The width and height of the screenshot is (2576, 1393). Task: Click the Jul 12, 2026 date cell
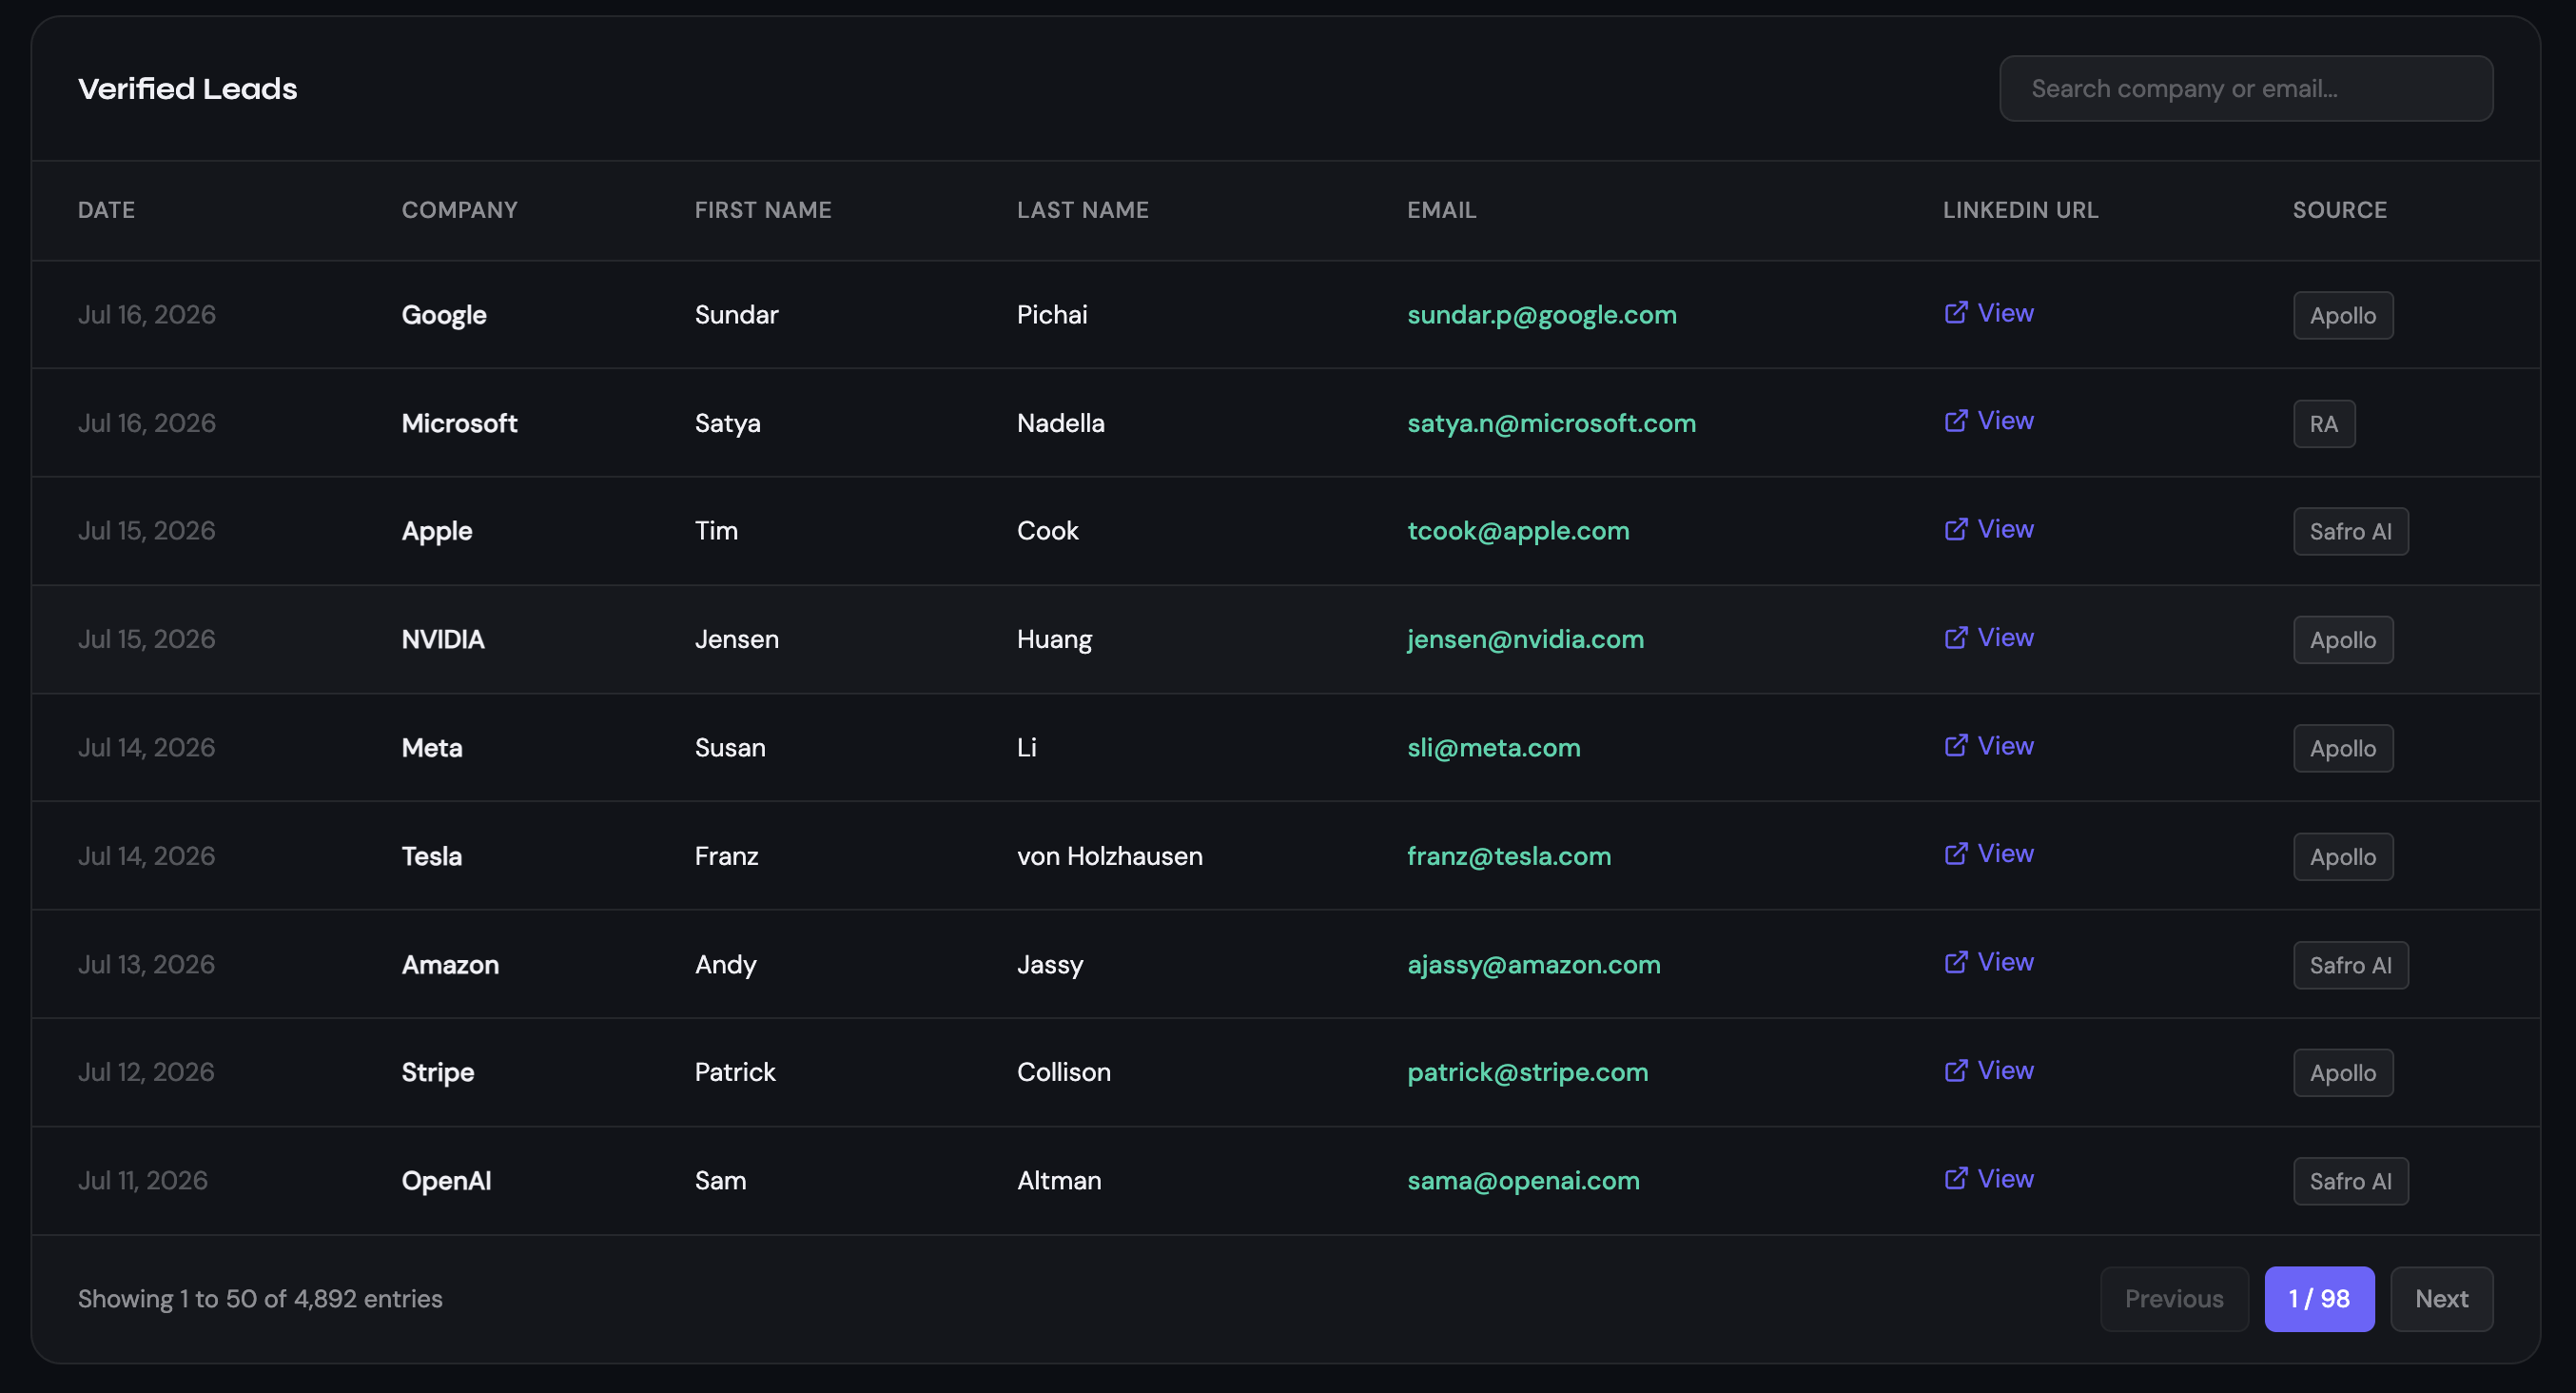(146, 1072)
